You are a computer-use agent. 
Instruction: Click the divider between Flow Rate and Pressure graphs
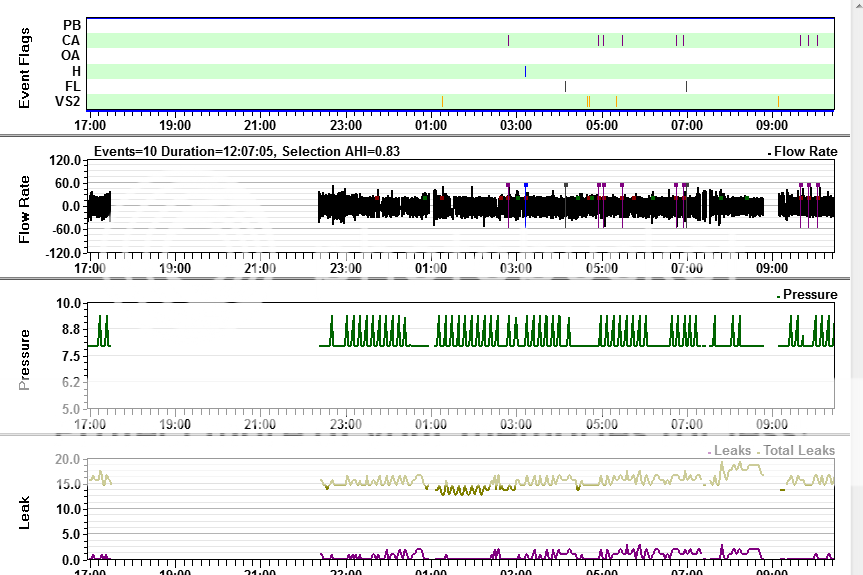(431, 279)
